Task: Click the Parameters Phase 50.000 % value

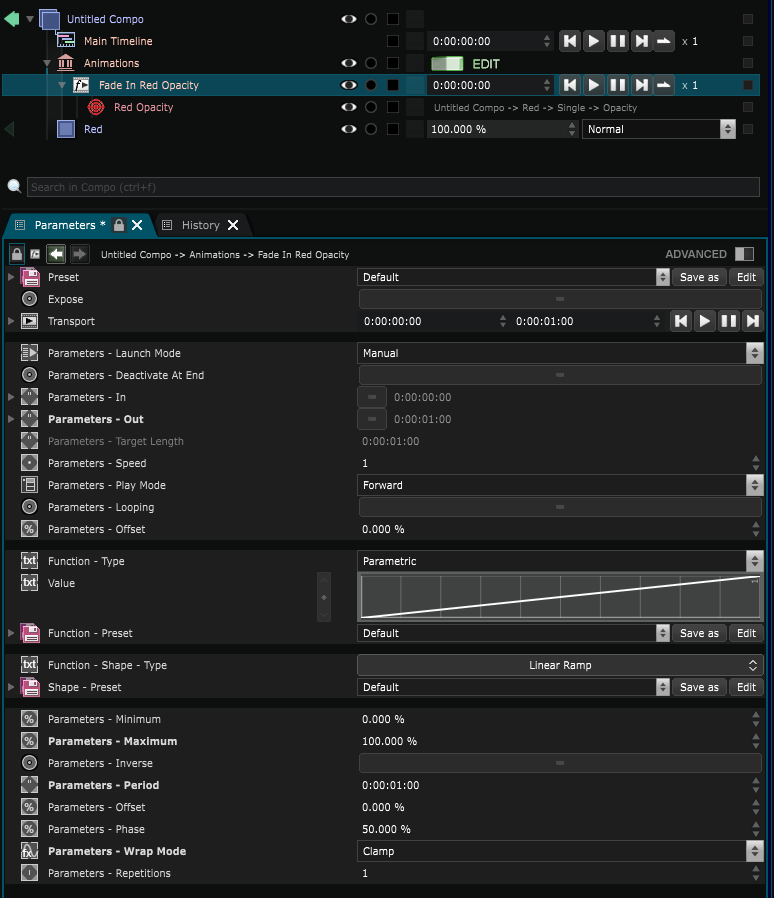Action: click(386, 829)
